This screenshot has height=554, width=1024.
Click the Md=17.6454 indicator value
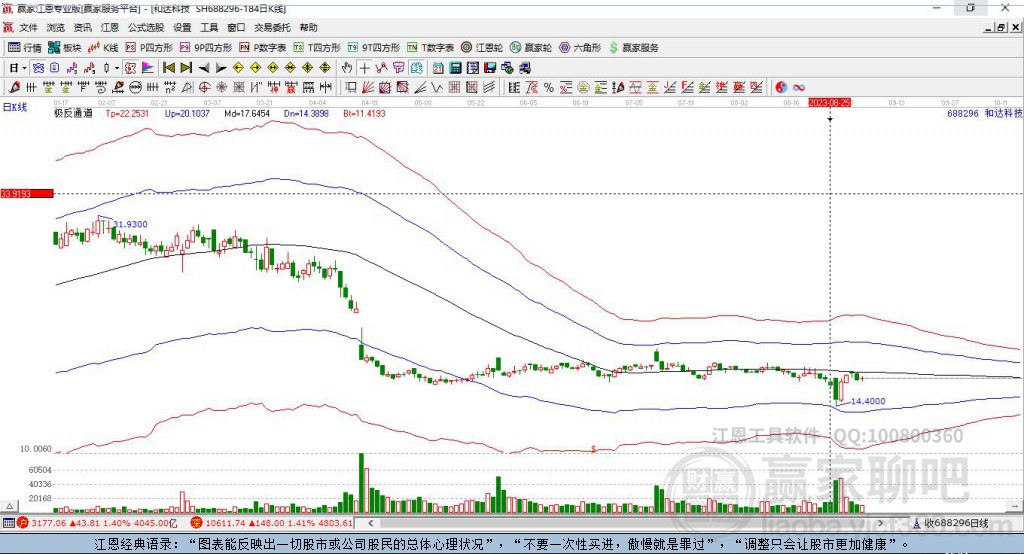pyautogui.click(x=247, y=113)
